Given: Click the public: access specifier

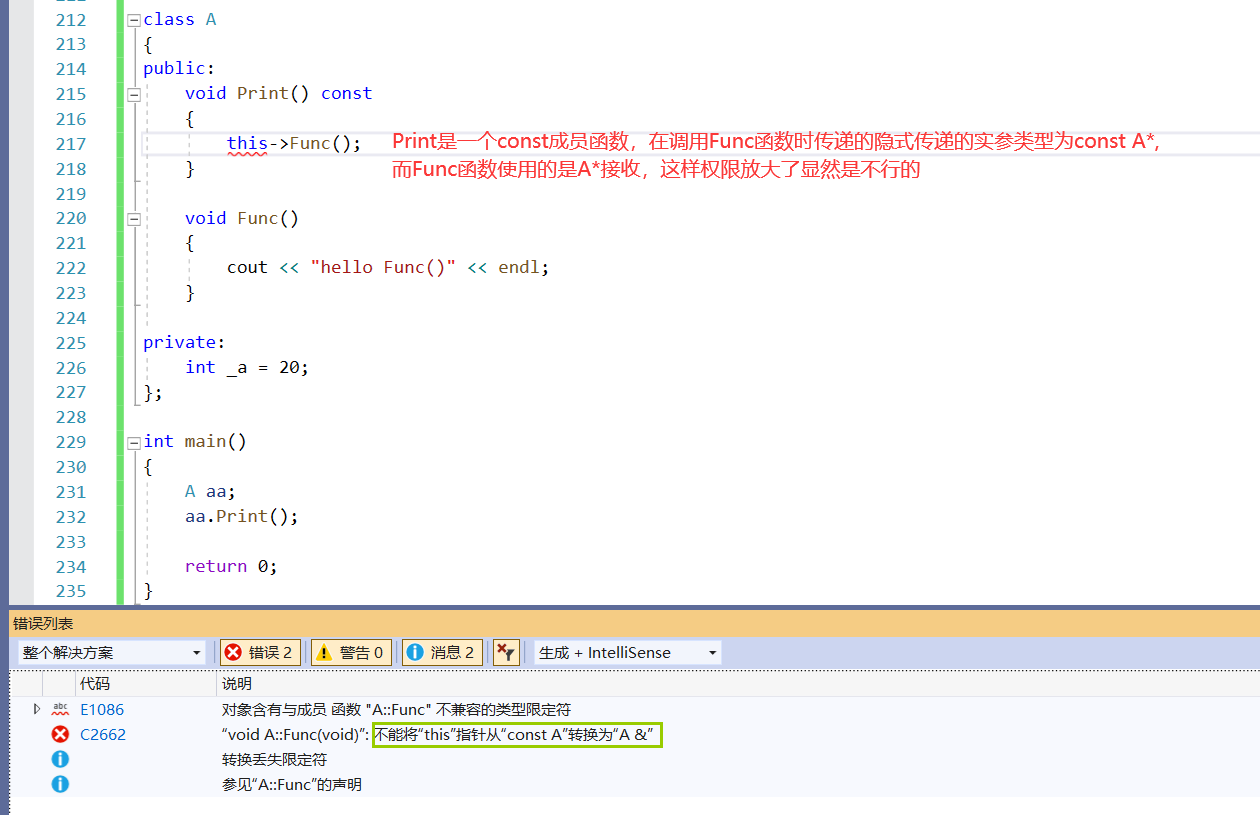Looking at the screenshot, I should [179, 68].
